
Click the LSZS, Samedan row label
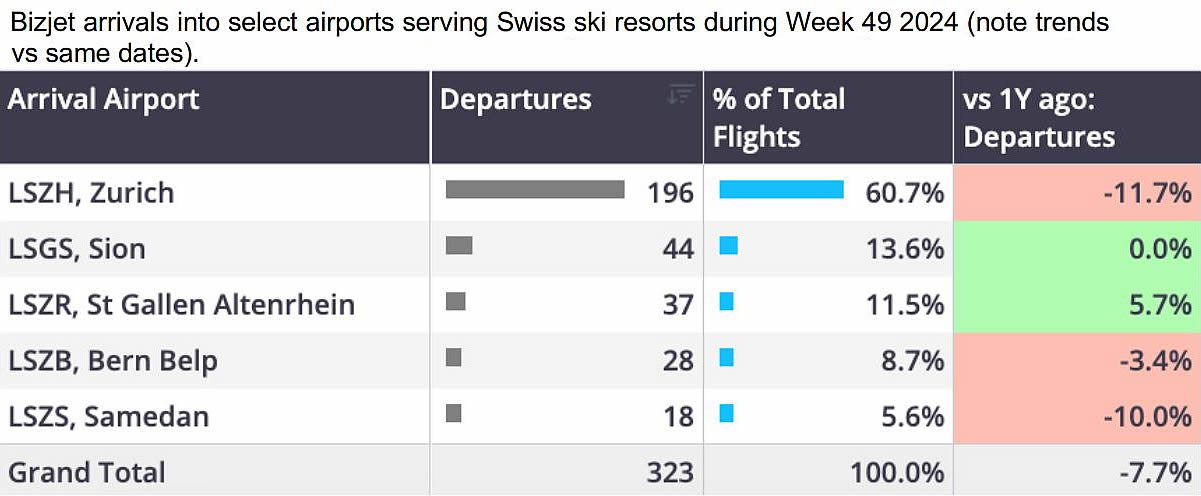tap(109, 416)
